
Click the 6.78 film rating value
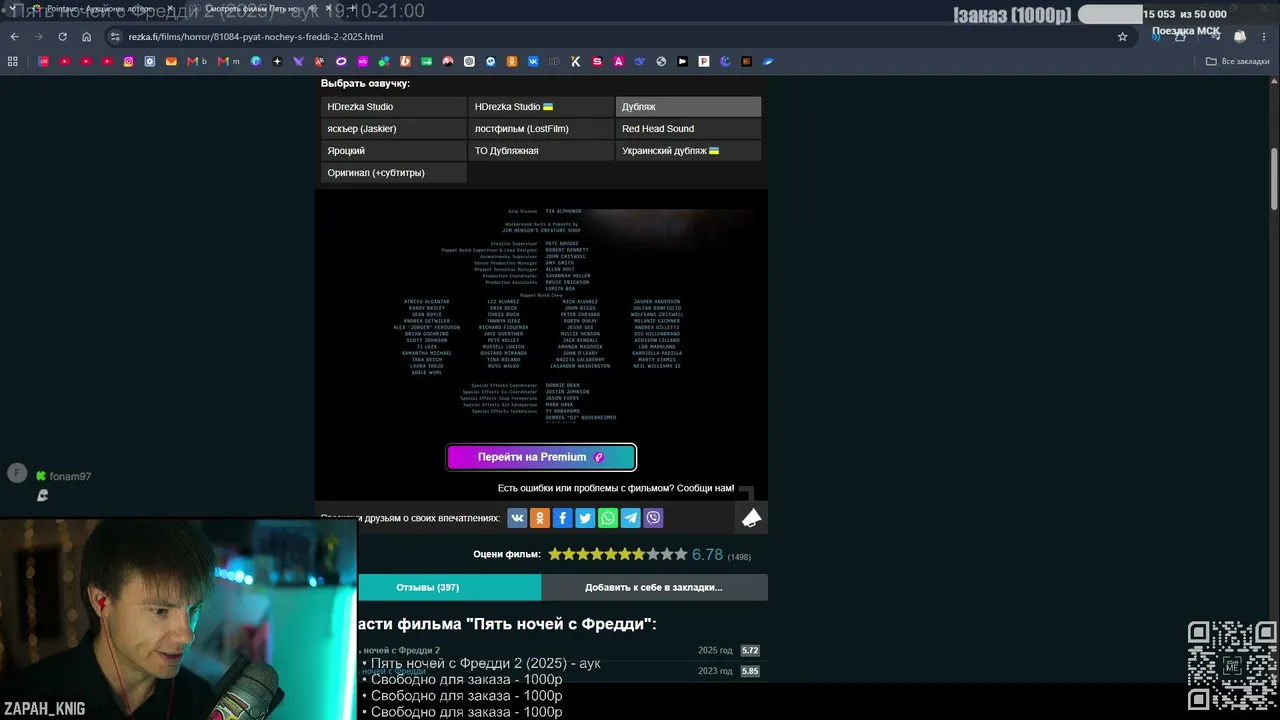707,555
